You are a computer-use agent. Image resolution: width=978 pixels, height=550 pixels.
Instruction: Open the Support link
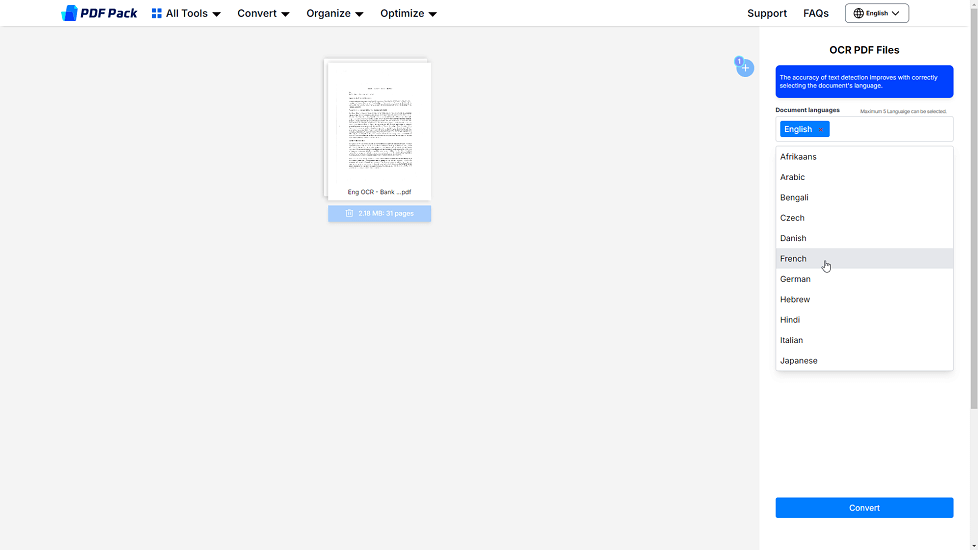point(766,14)
